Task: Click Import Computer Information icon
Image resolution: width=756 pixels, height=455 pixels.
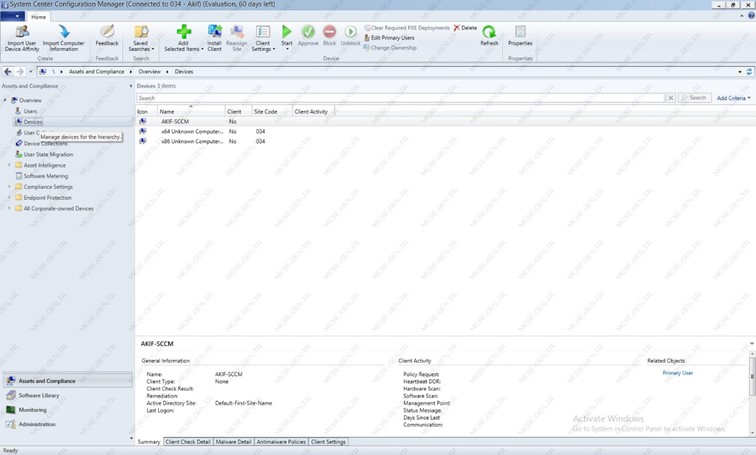Action: pos(64,32)
